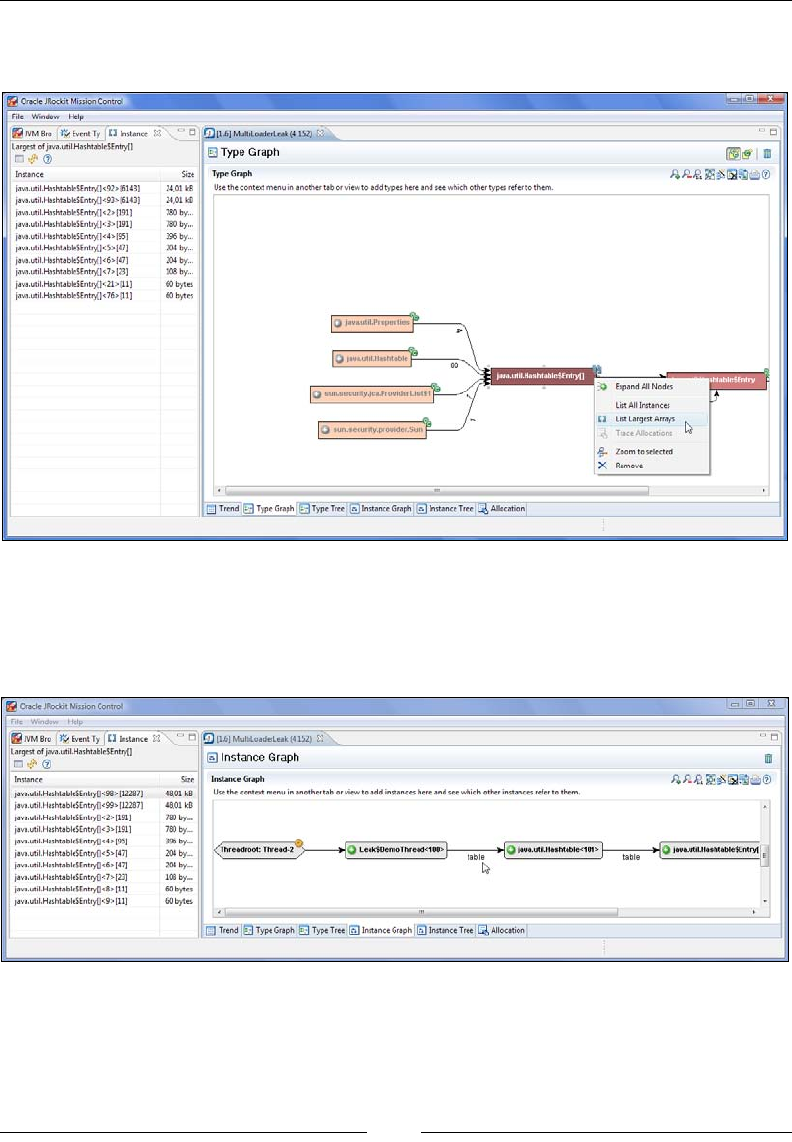Click vertical scrollbar of lower Instance Graph

pos(764,856)
